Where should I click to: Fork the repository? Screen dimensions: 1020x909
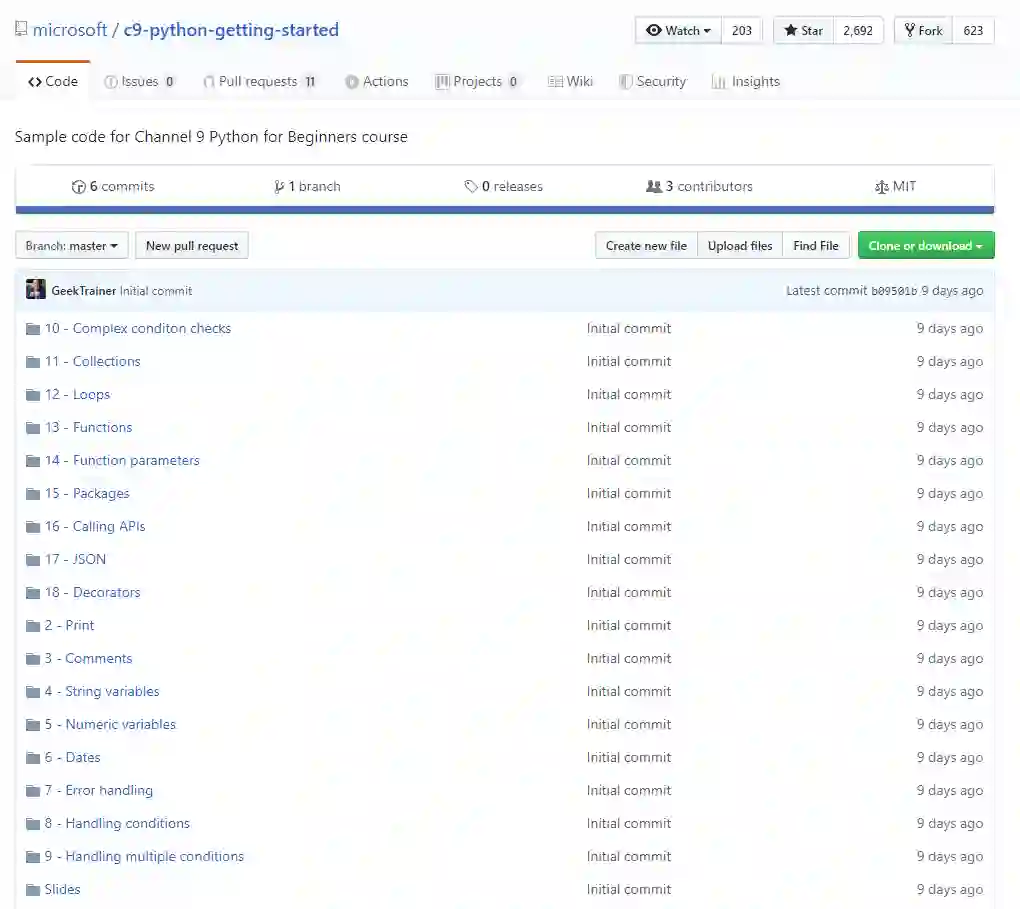(x=924, y=31)
